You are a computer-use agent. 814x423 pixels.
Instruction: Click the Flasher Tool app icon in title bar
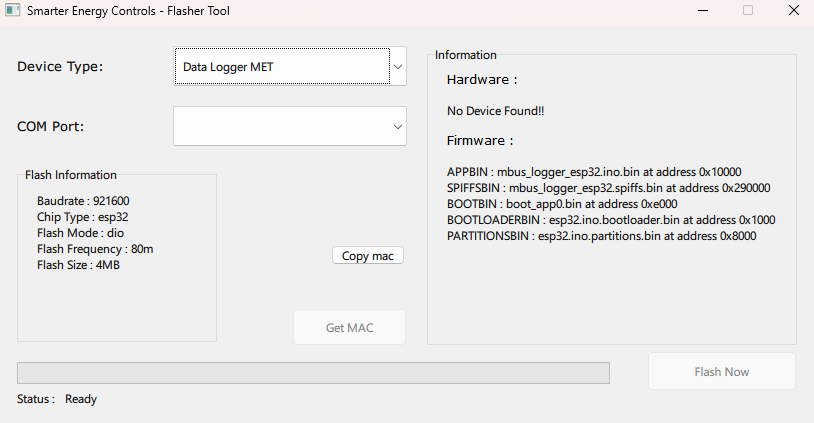click(x=12, y=10)
